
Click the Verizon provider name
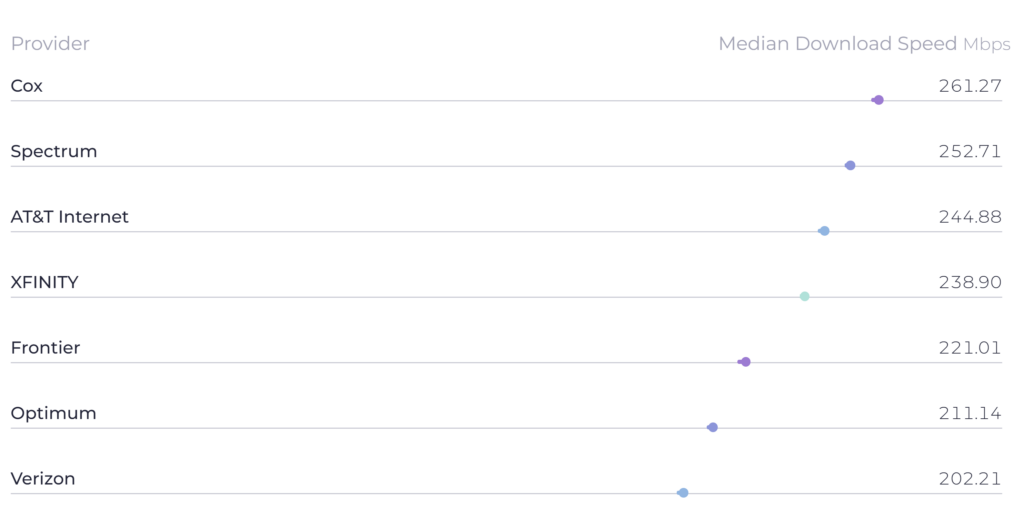point(43,479)
